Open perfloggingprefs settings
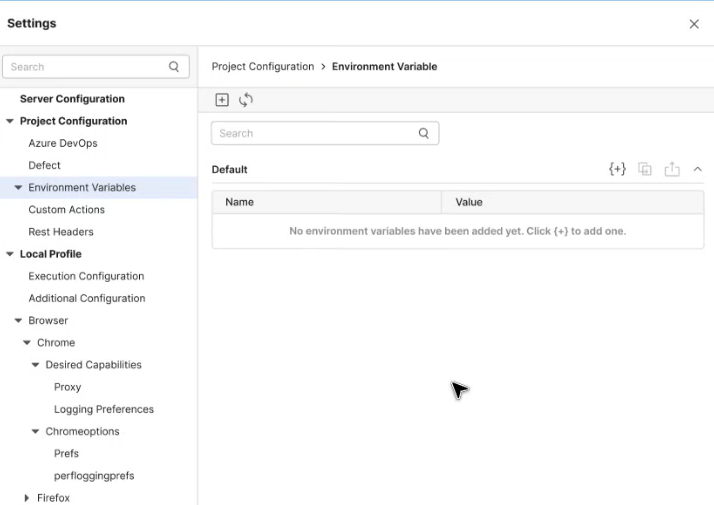 coord(94,476)
